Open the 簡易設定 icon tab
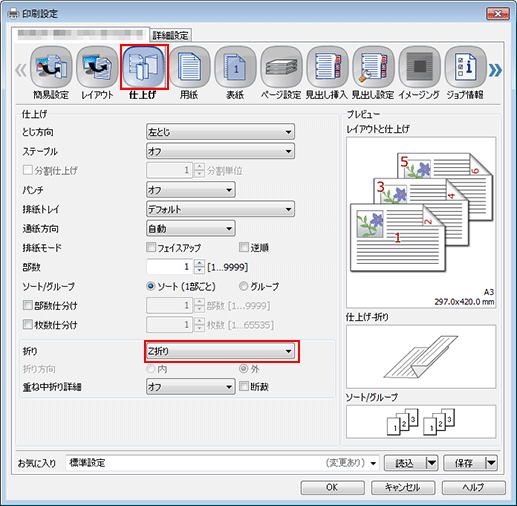 (51, 73)
